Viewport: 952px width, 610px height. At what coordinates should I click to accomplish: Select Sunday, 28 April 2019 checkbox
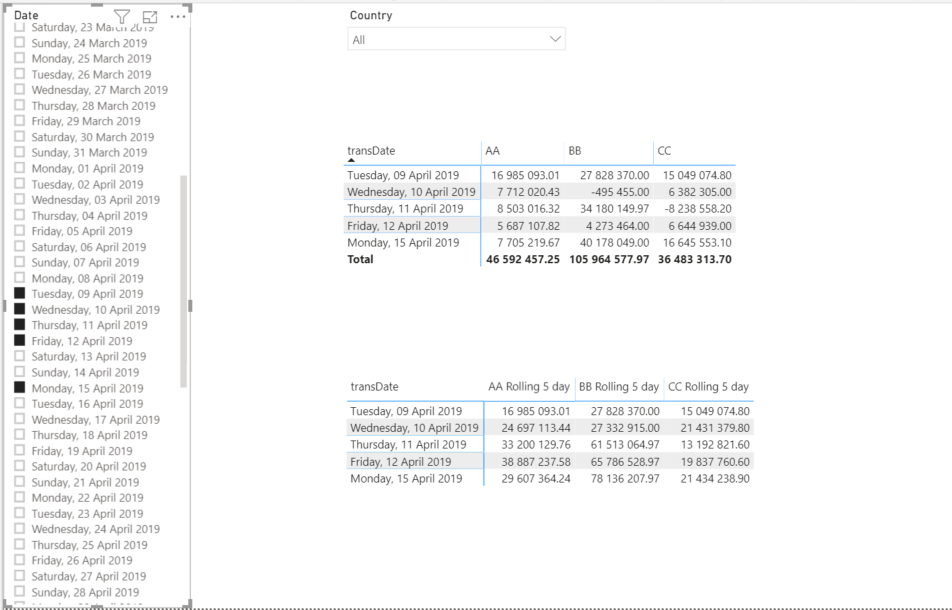click(x=19, y=592)
